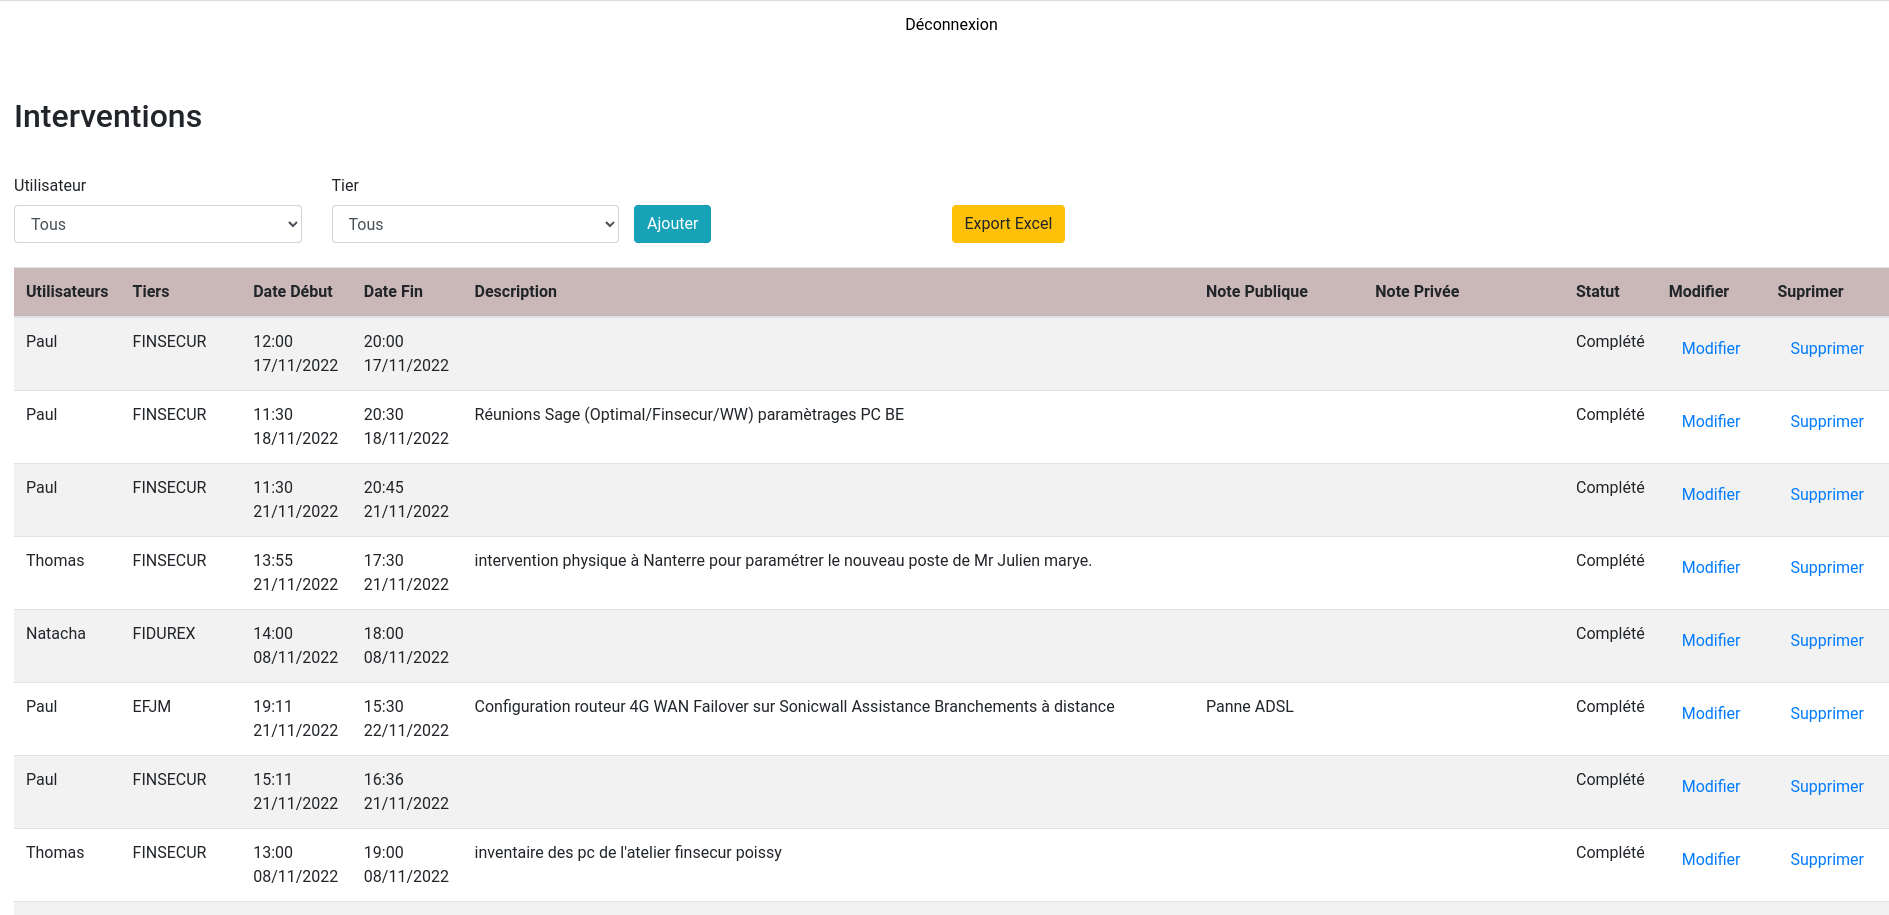Image resolution: width=1889 pixels, height=915 pixels.
Task: Supprimer the first FINSECUR intervention row
Action: (x=1826, y=348)
